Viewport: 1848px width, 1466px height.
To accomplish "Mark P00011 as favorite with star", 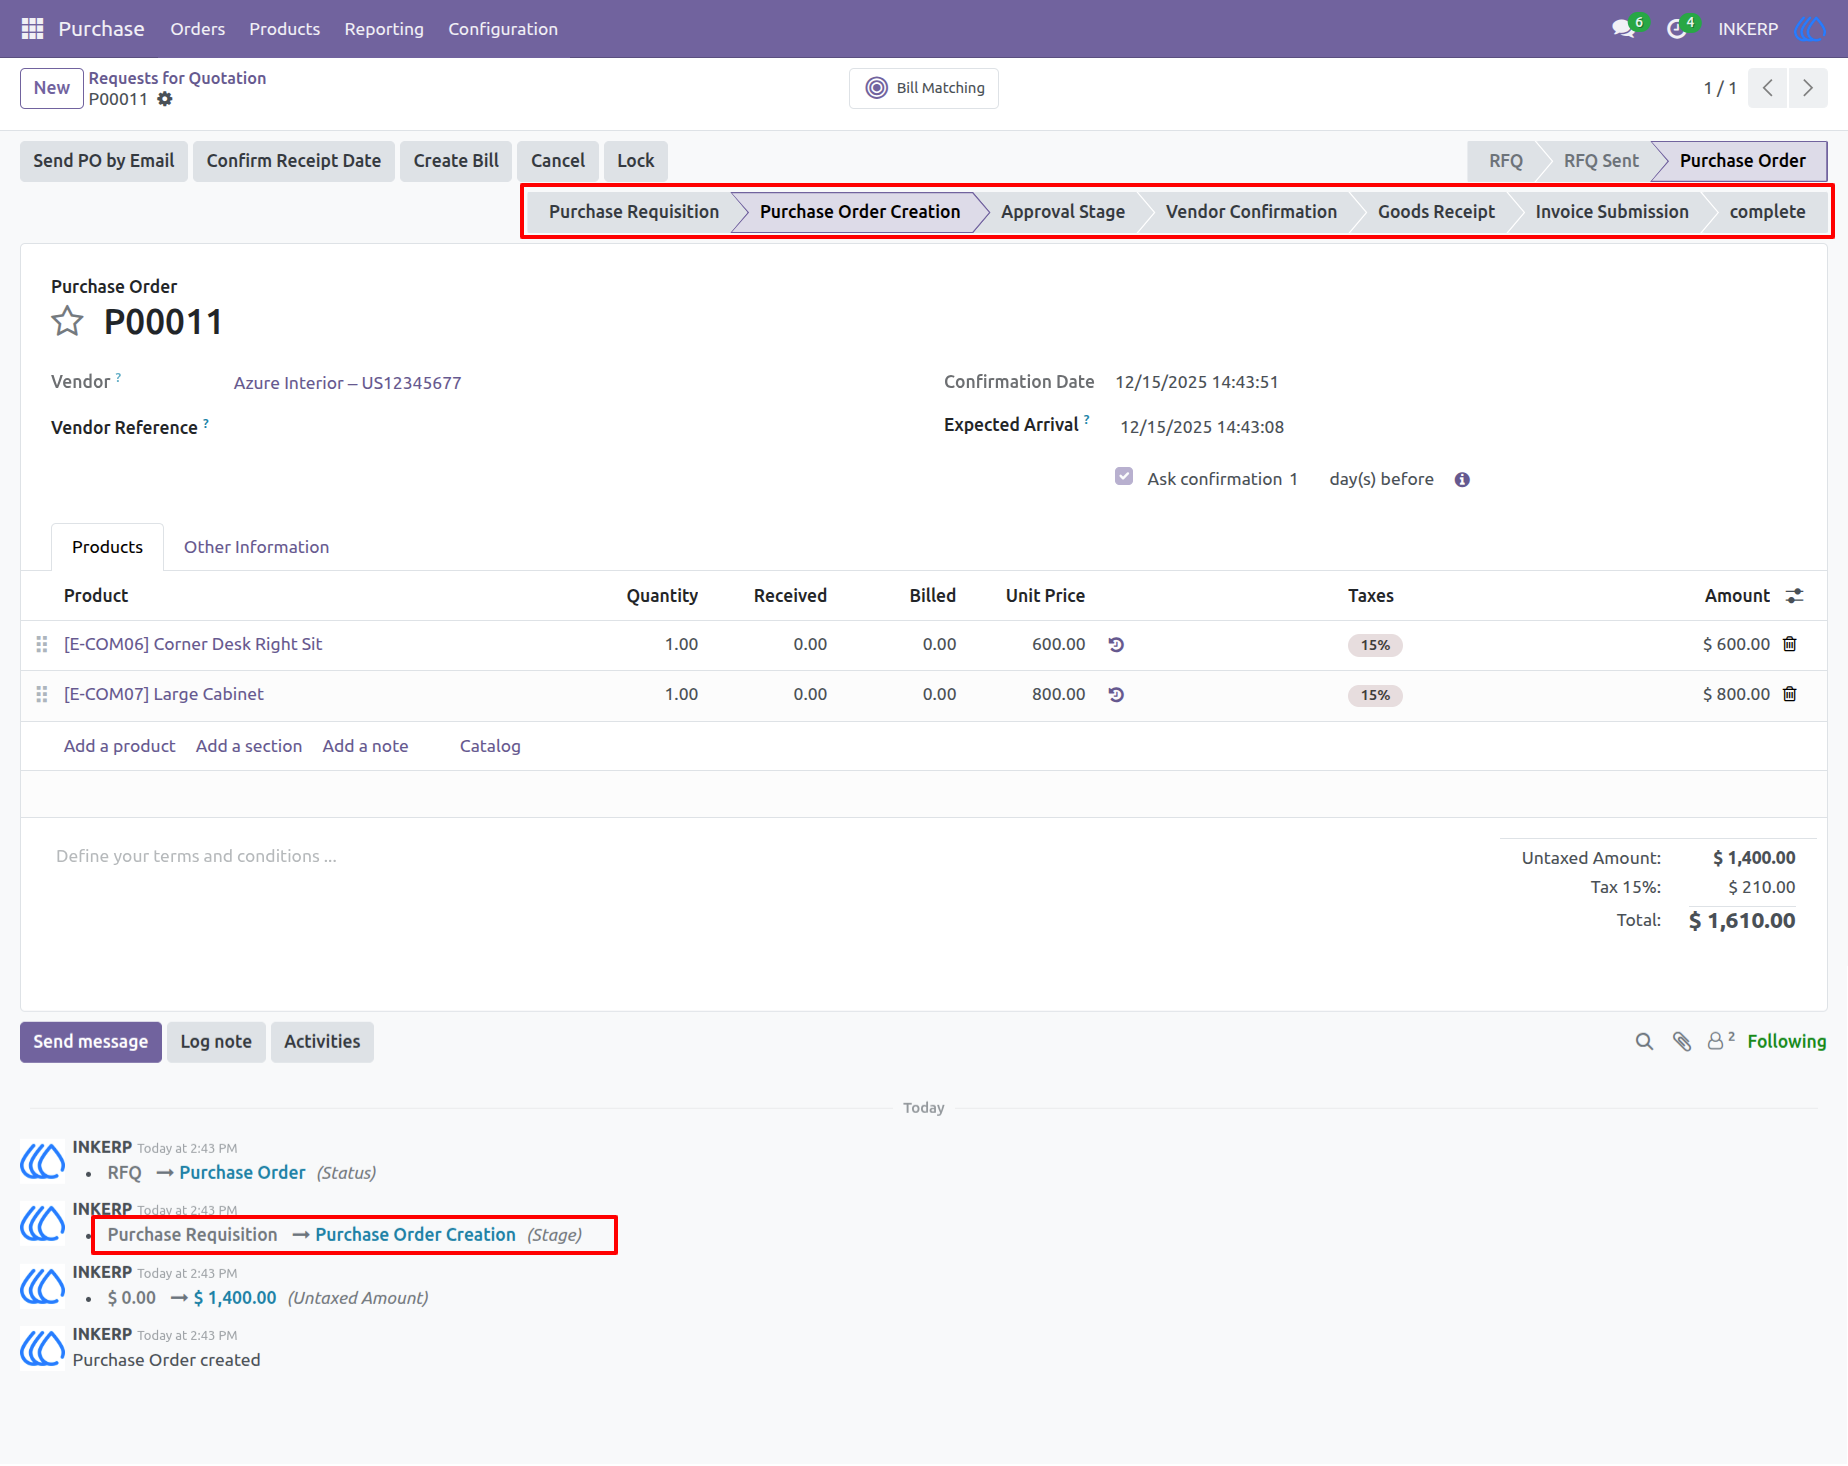I will [67, 322].
